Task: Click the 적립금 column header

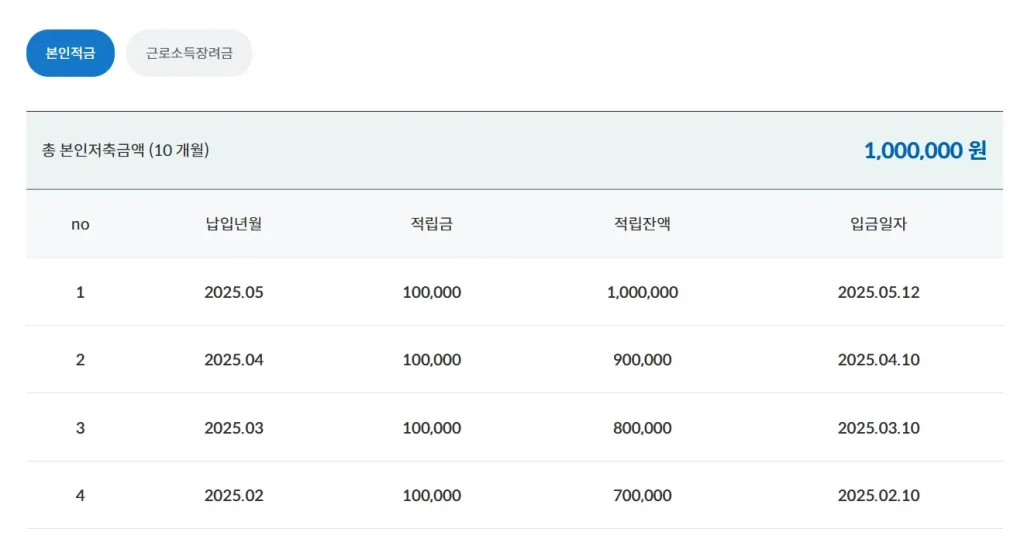Action: 431,224
